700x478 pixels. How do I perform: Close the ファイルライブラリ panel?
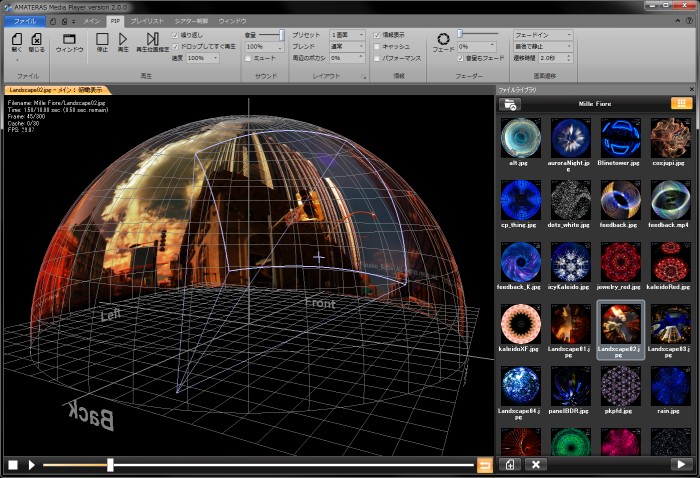point(692,90)
